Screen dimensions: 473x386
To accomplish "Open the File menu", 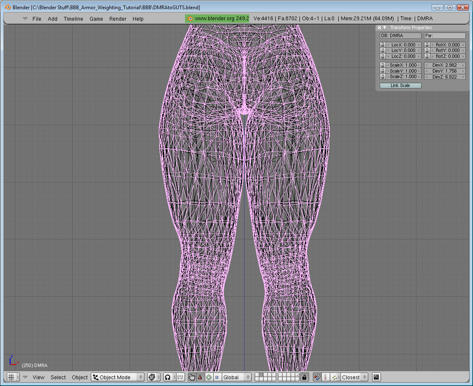I will coord(37,19).
